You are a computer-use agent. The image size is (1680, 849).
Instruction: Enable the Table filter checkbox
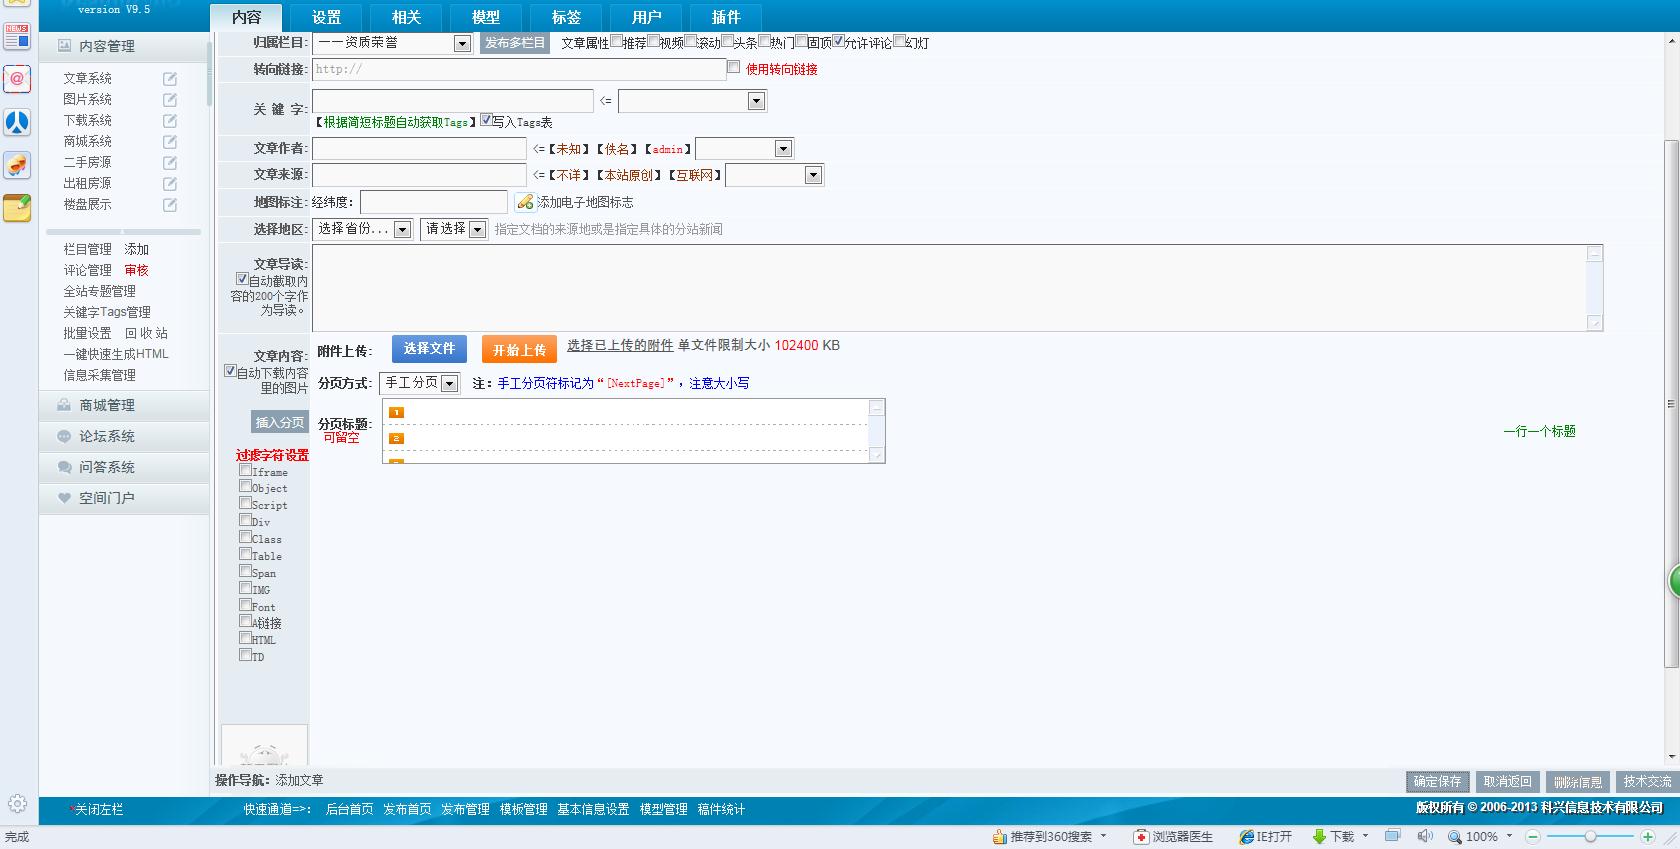click(x=245, y=554)
